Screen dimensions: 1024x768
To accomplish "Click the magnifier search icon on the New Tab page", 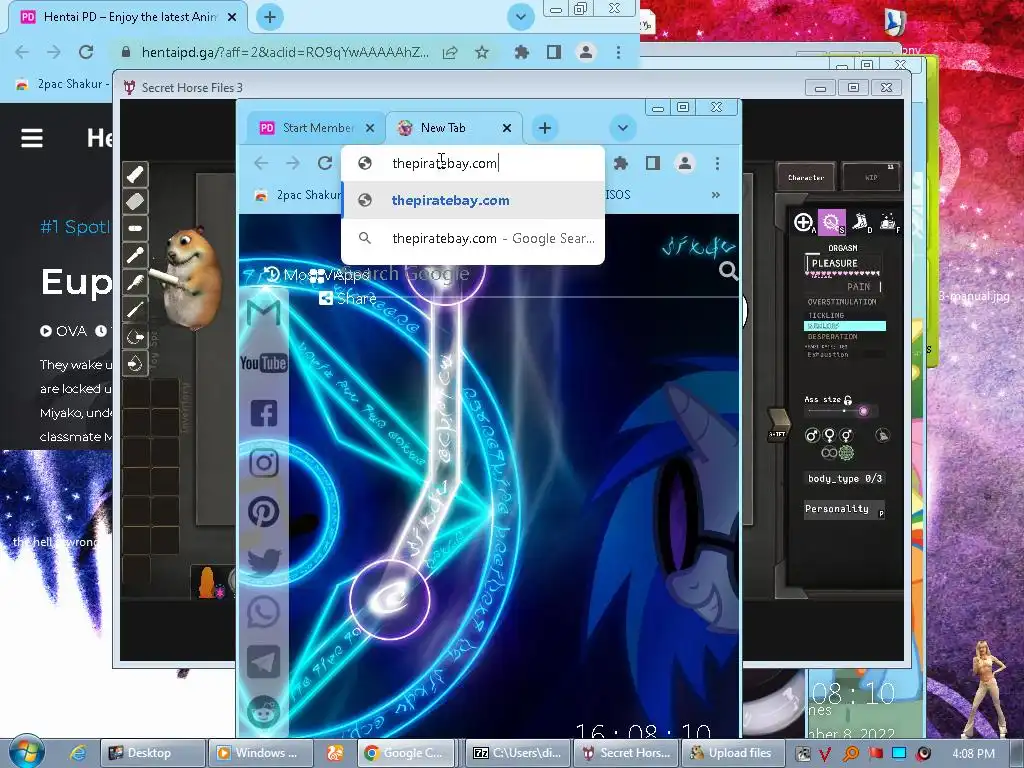I will [728, 270].
